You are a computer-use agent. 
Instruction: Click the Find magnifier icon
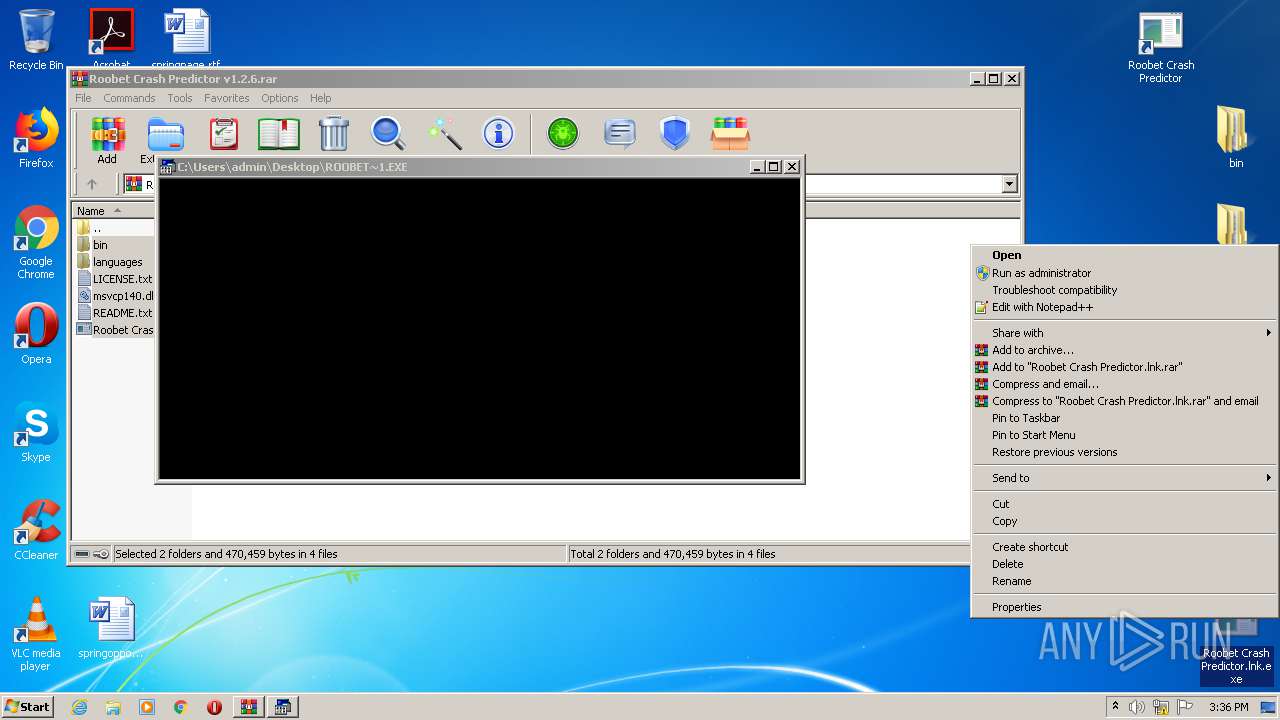[x=388, y=134]
